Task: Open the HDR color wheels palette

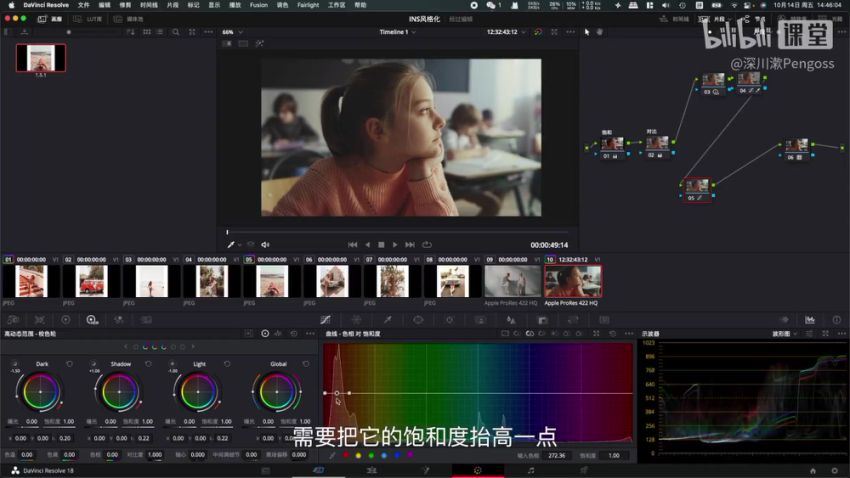Action: [91, 320]
